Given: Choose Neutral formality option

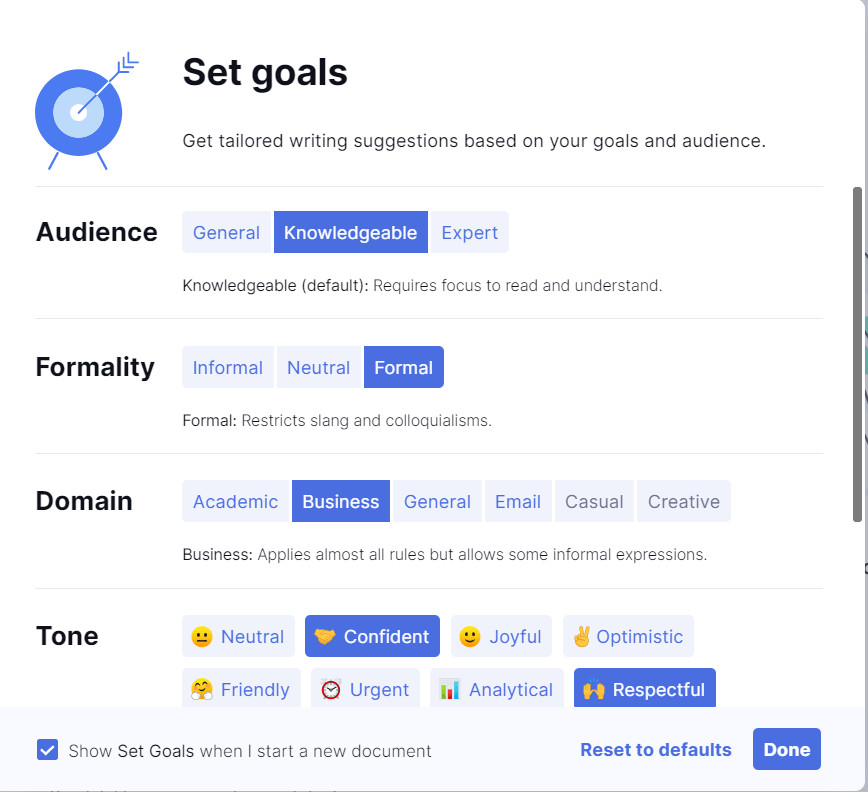Looking at the screenshot, I should (318, 367).
